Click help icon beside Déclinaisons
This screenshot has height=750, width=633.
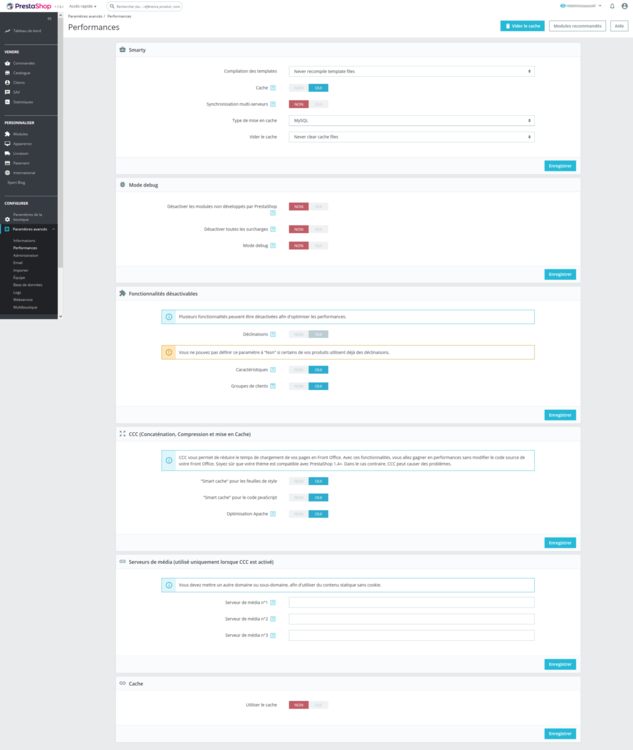point(273,334)
